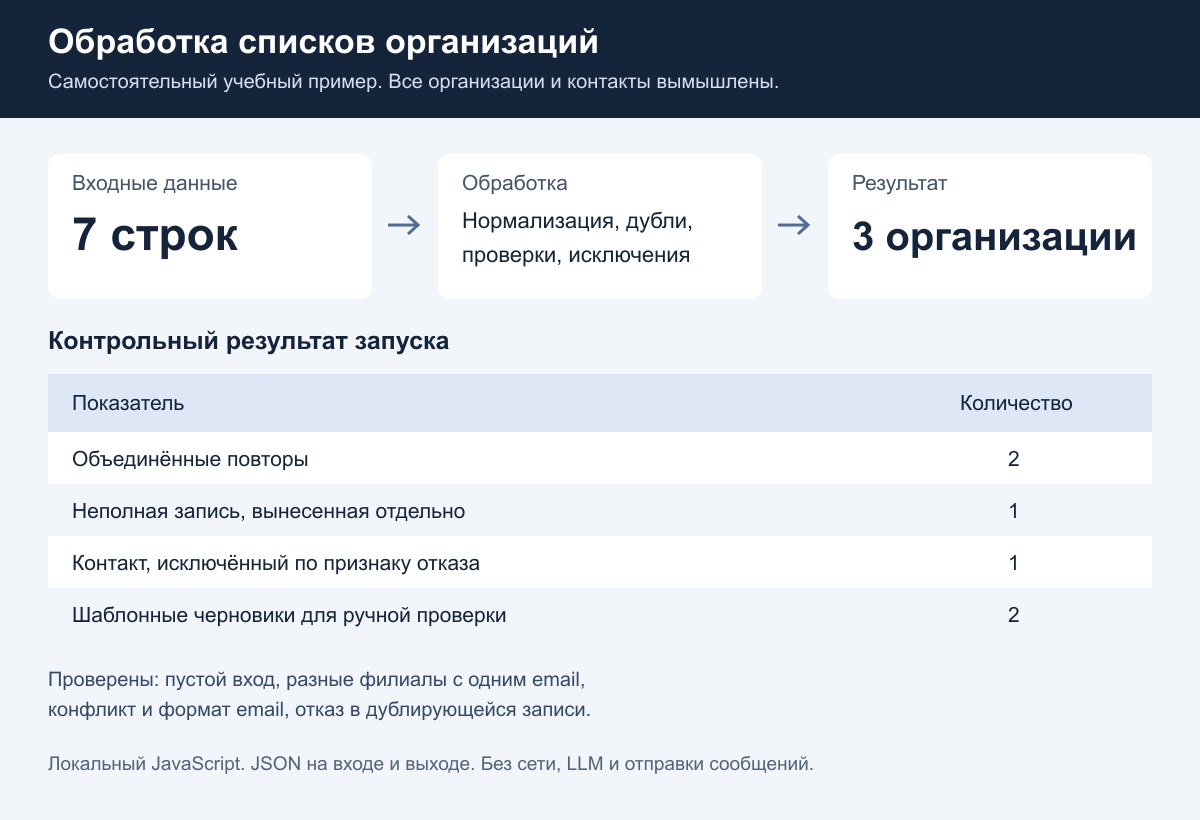Click the title "Обработка списков организаций"

[323, 44]
